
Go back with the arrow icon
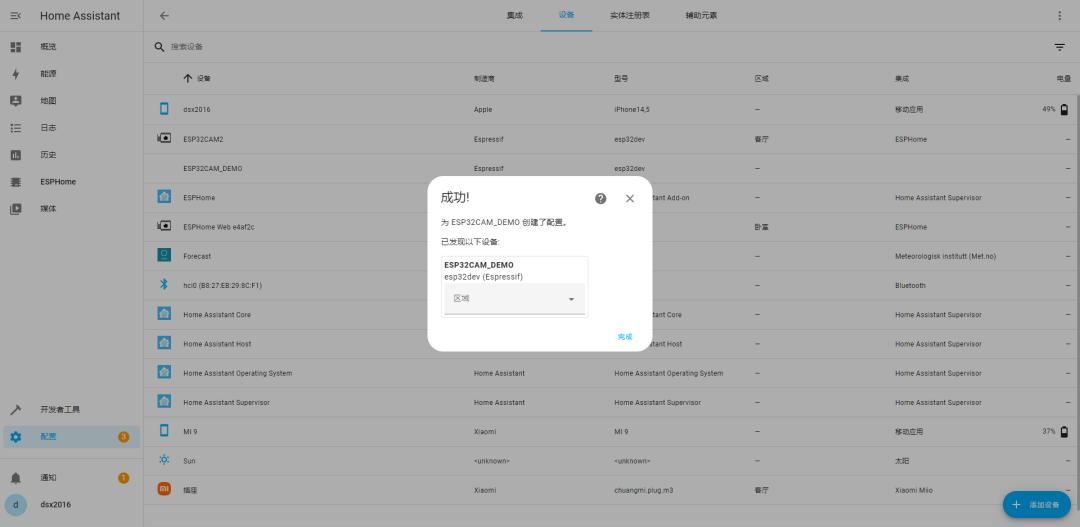click(x=164, y=16)
